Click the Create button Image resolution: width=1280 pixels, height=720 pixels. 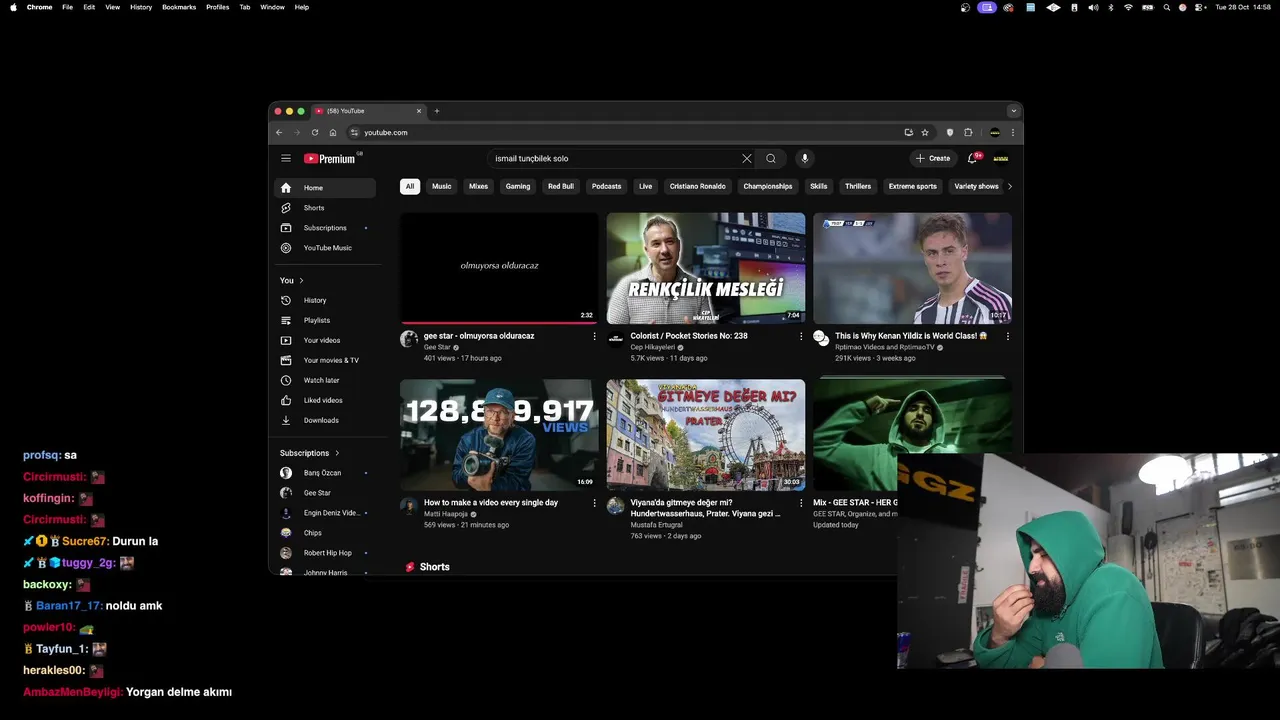[x=933, y=158]
